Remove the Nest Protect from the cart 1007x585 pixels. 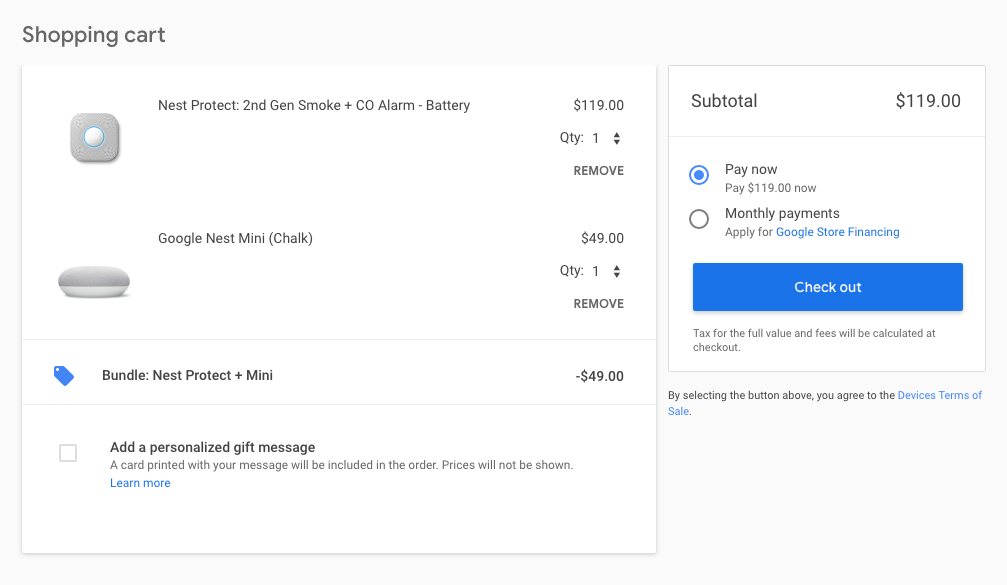pyautogui.click(x=599, y=171)
